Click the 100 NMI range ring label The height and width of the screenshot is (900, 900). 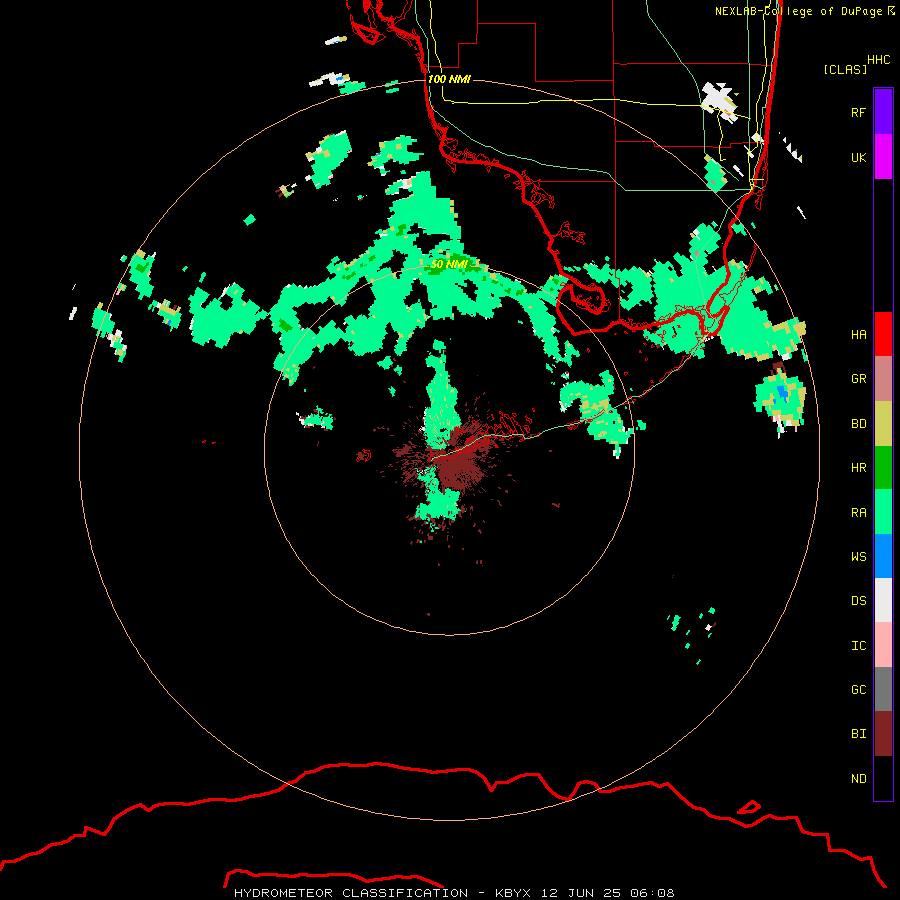coord(449,79)
